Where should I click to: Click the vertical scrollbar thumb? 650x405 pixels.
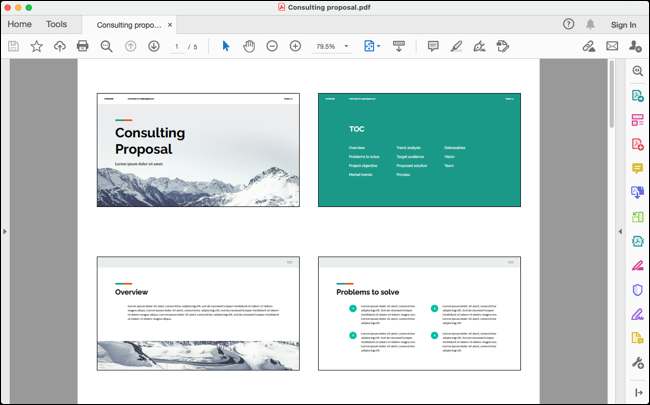[611, 94]
